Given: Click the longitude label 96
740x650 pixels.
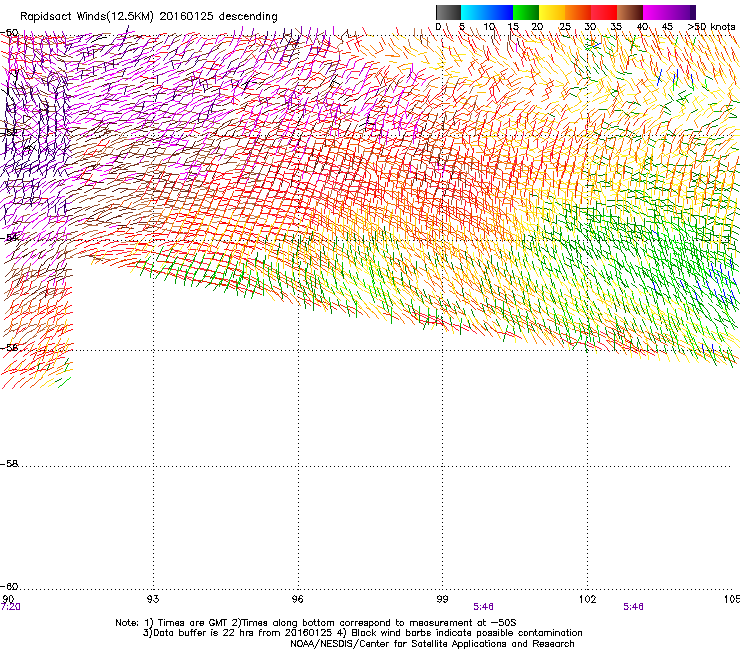Looking at the screenshot, I should [297, 599].
